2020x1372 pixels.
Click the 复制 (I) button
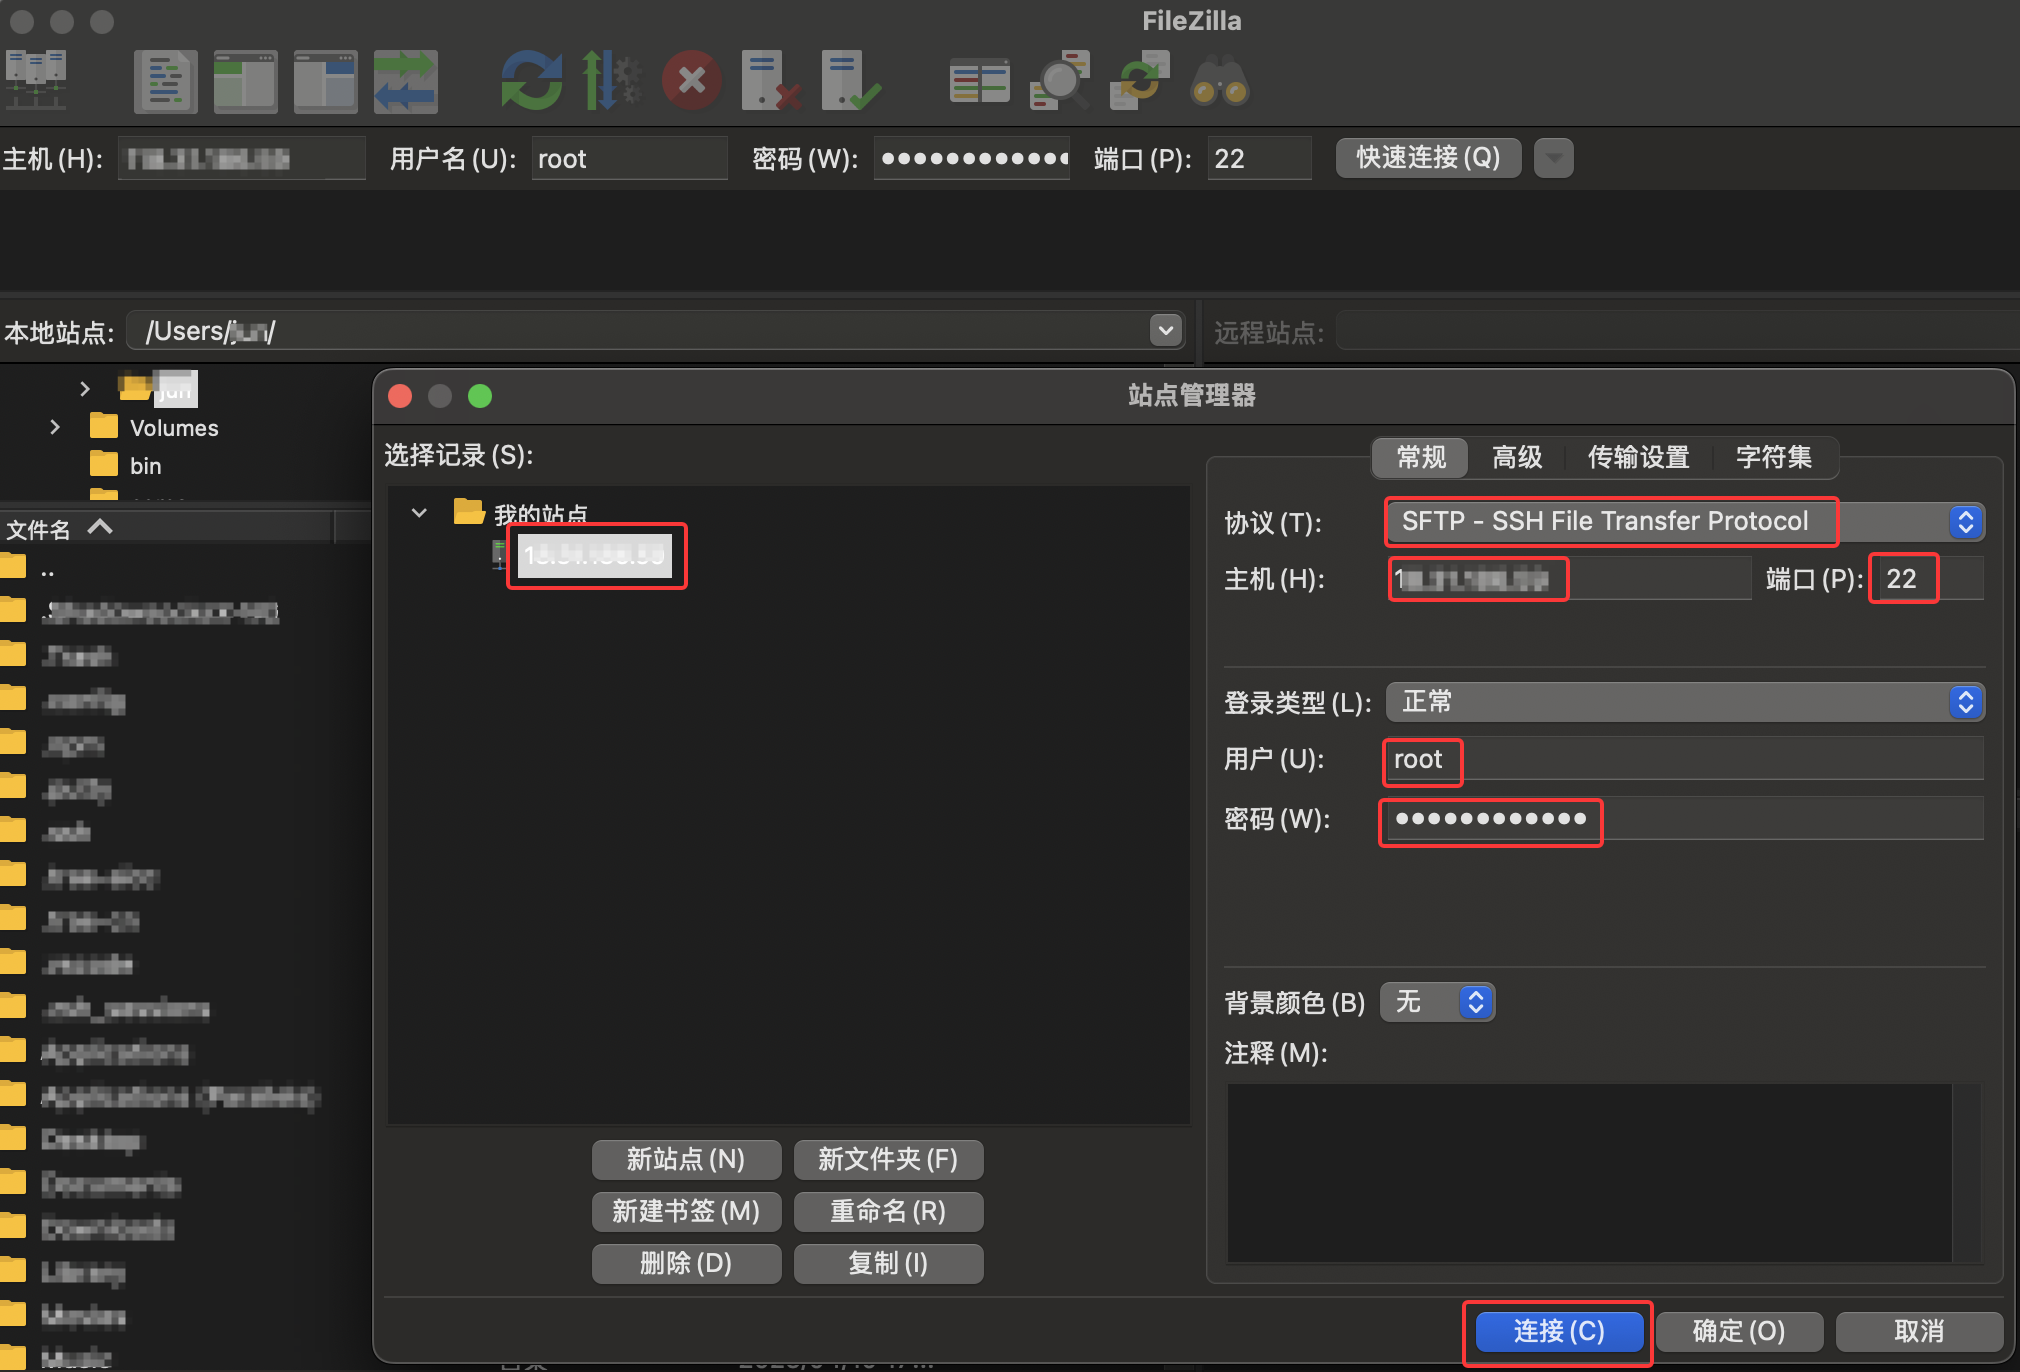[888, 1264]
